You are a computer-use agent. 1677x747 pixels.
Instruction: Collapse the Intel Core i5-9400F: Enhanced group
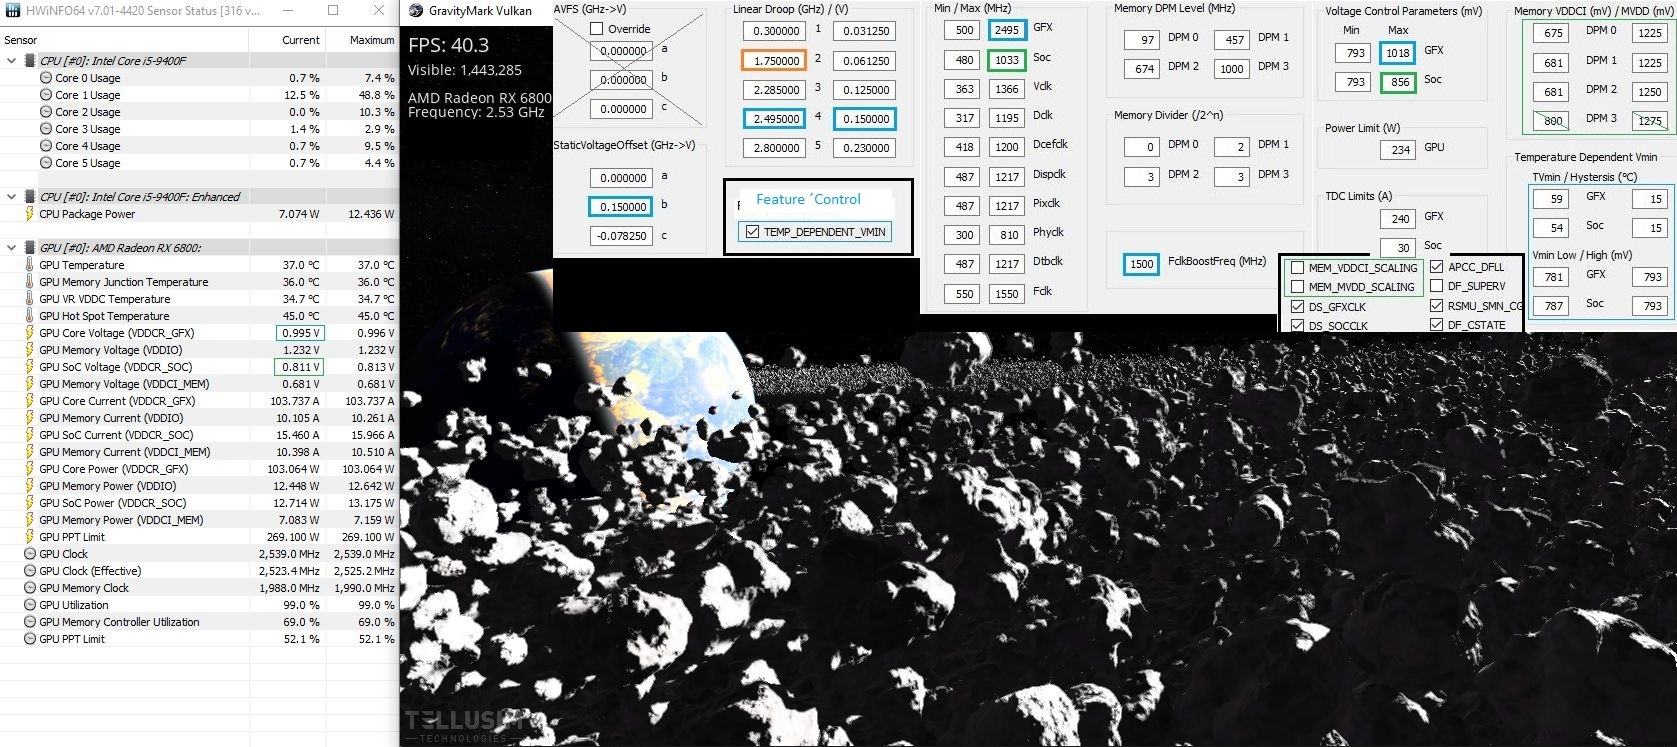tap(12, 197)
